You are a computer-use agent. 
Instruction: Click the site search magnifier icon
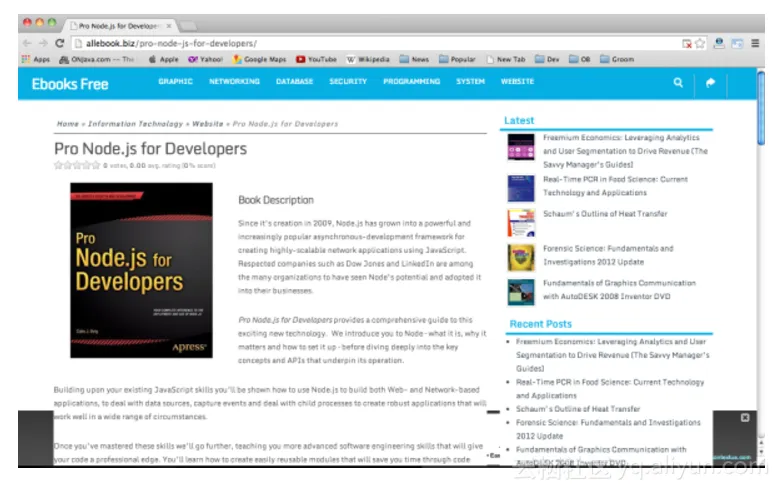pyautogui.click(x=678, y=83)
